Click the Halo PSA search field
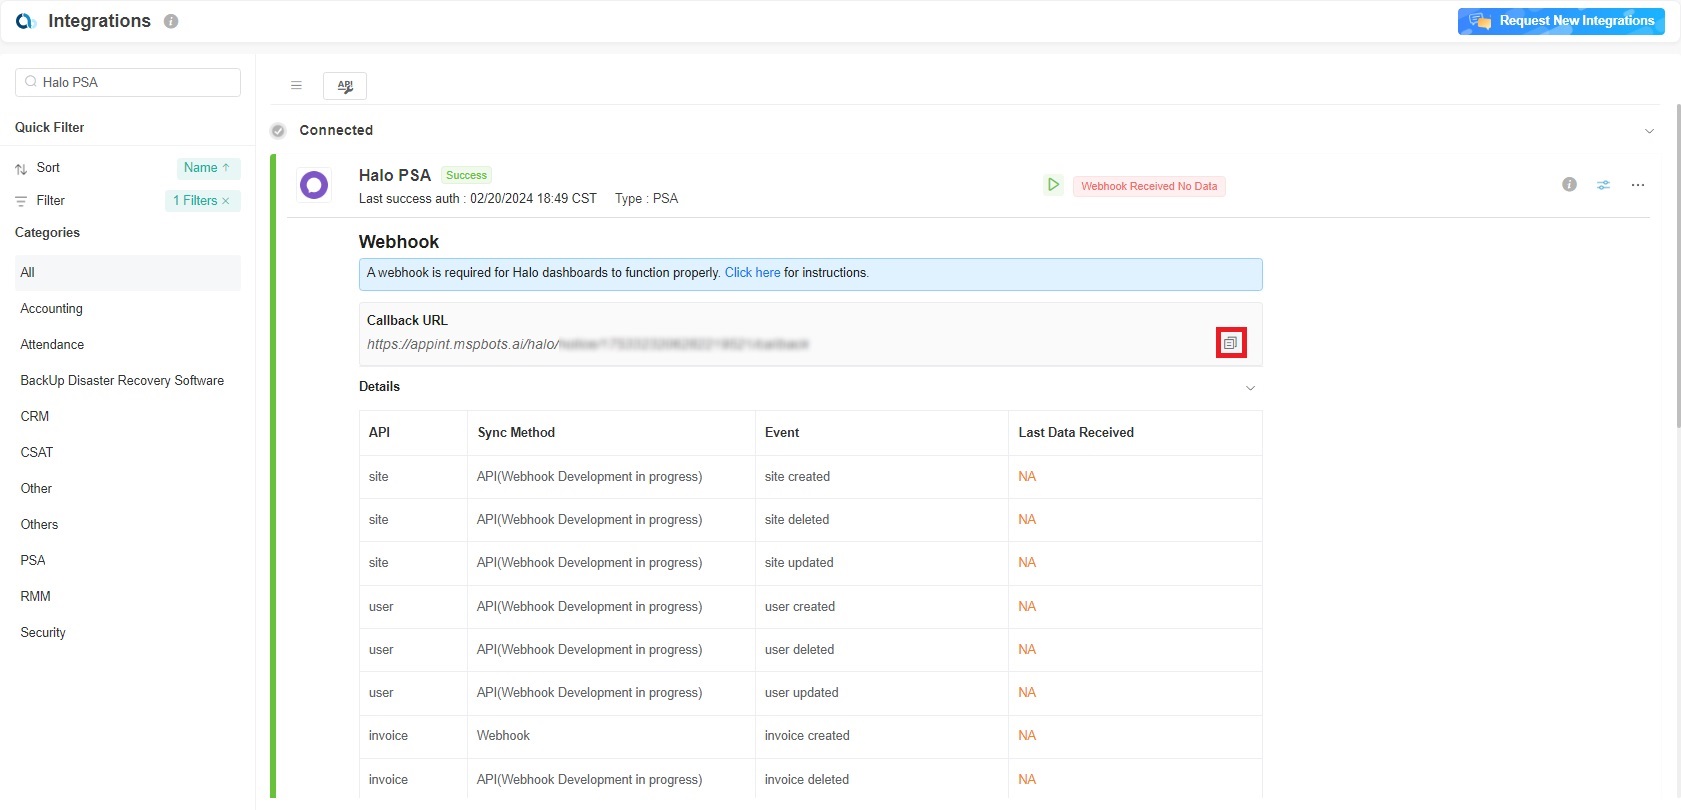 point(135,82)
